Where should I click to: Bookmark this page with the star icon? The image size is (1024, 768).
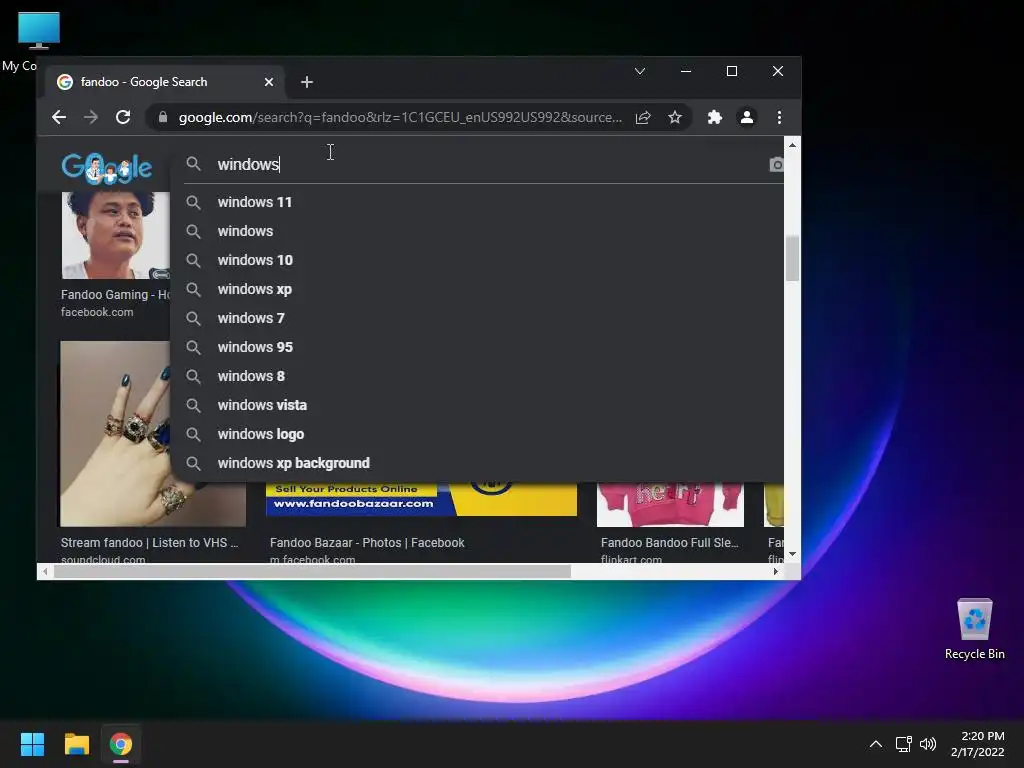point(675,118)
